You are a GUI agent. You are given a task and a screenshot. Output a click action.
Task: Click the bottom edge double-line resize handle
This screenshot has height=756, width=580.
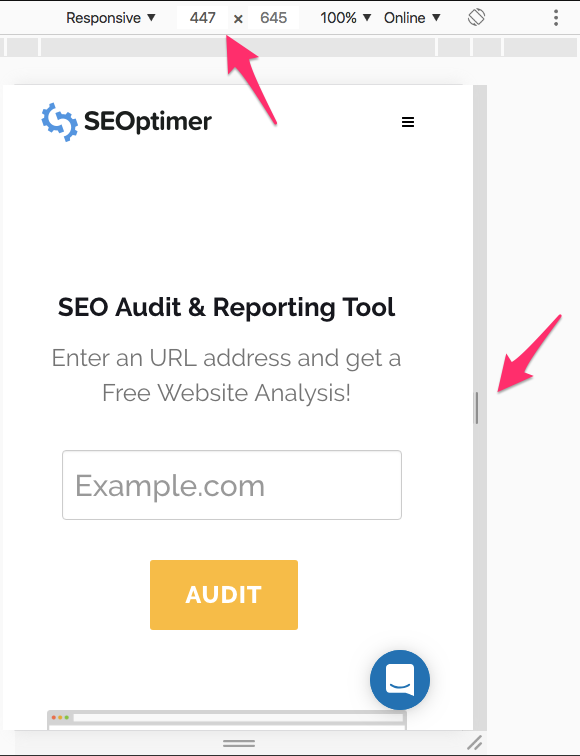[x=239, y=743]
